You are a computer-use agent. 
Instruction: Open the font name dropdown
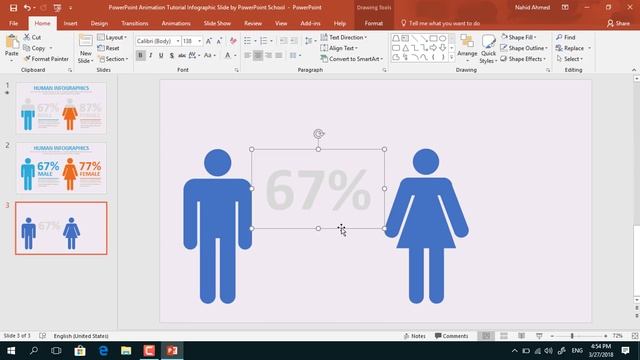point(178,41)
